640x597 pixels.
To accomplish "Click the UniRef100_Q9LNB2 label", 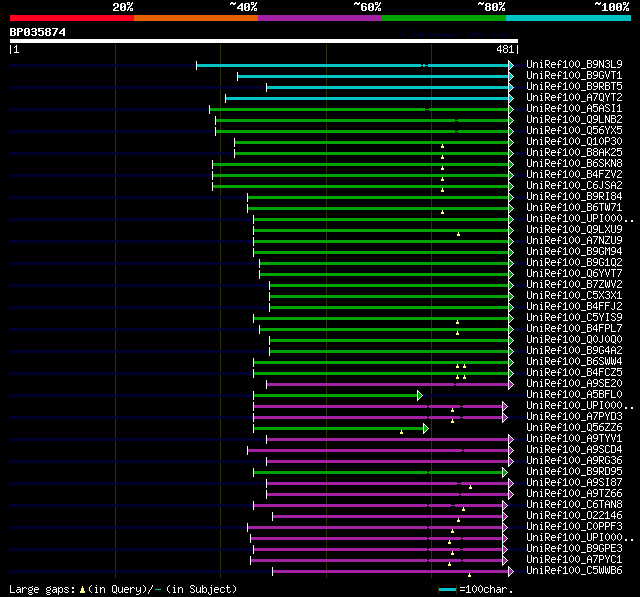I will pyautogui.click(x=574, y=120).
